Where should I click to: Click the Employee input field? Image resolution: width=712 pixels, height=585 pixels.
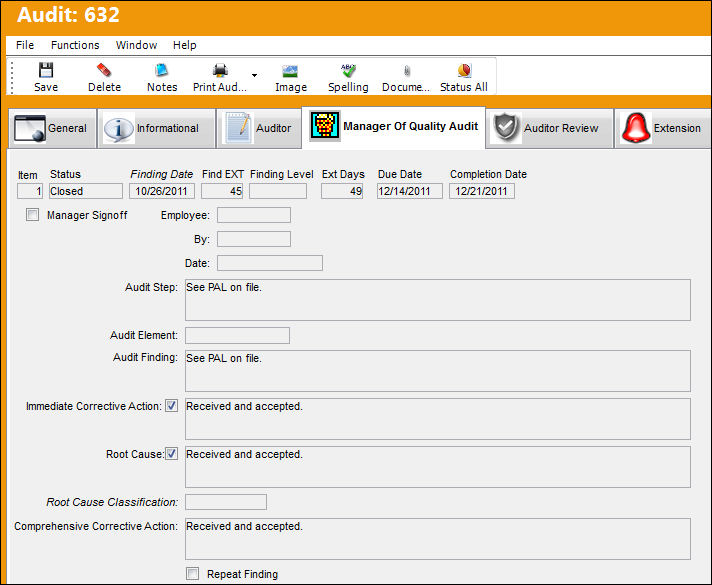(x=254, y=215)
